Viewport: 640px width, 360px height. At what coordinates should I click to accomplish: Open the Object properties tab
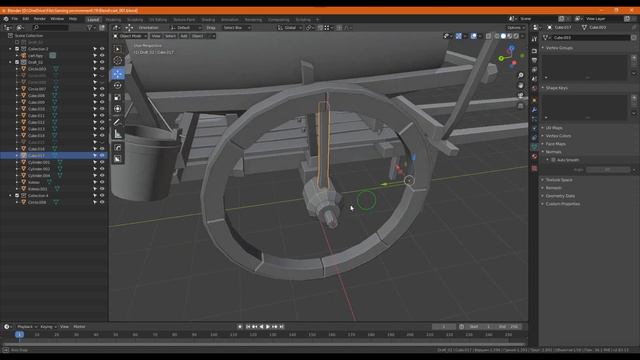click(534, 100)
